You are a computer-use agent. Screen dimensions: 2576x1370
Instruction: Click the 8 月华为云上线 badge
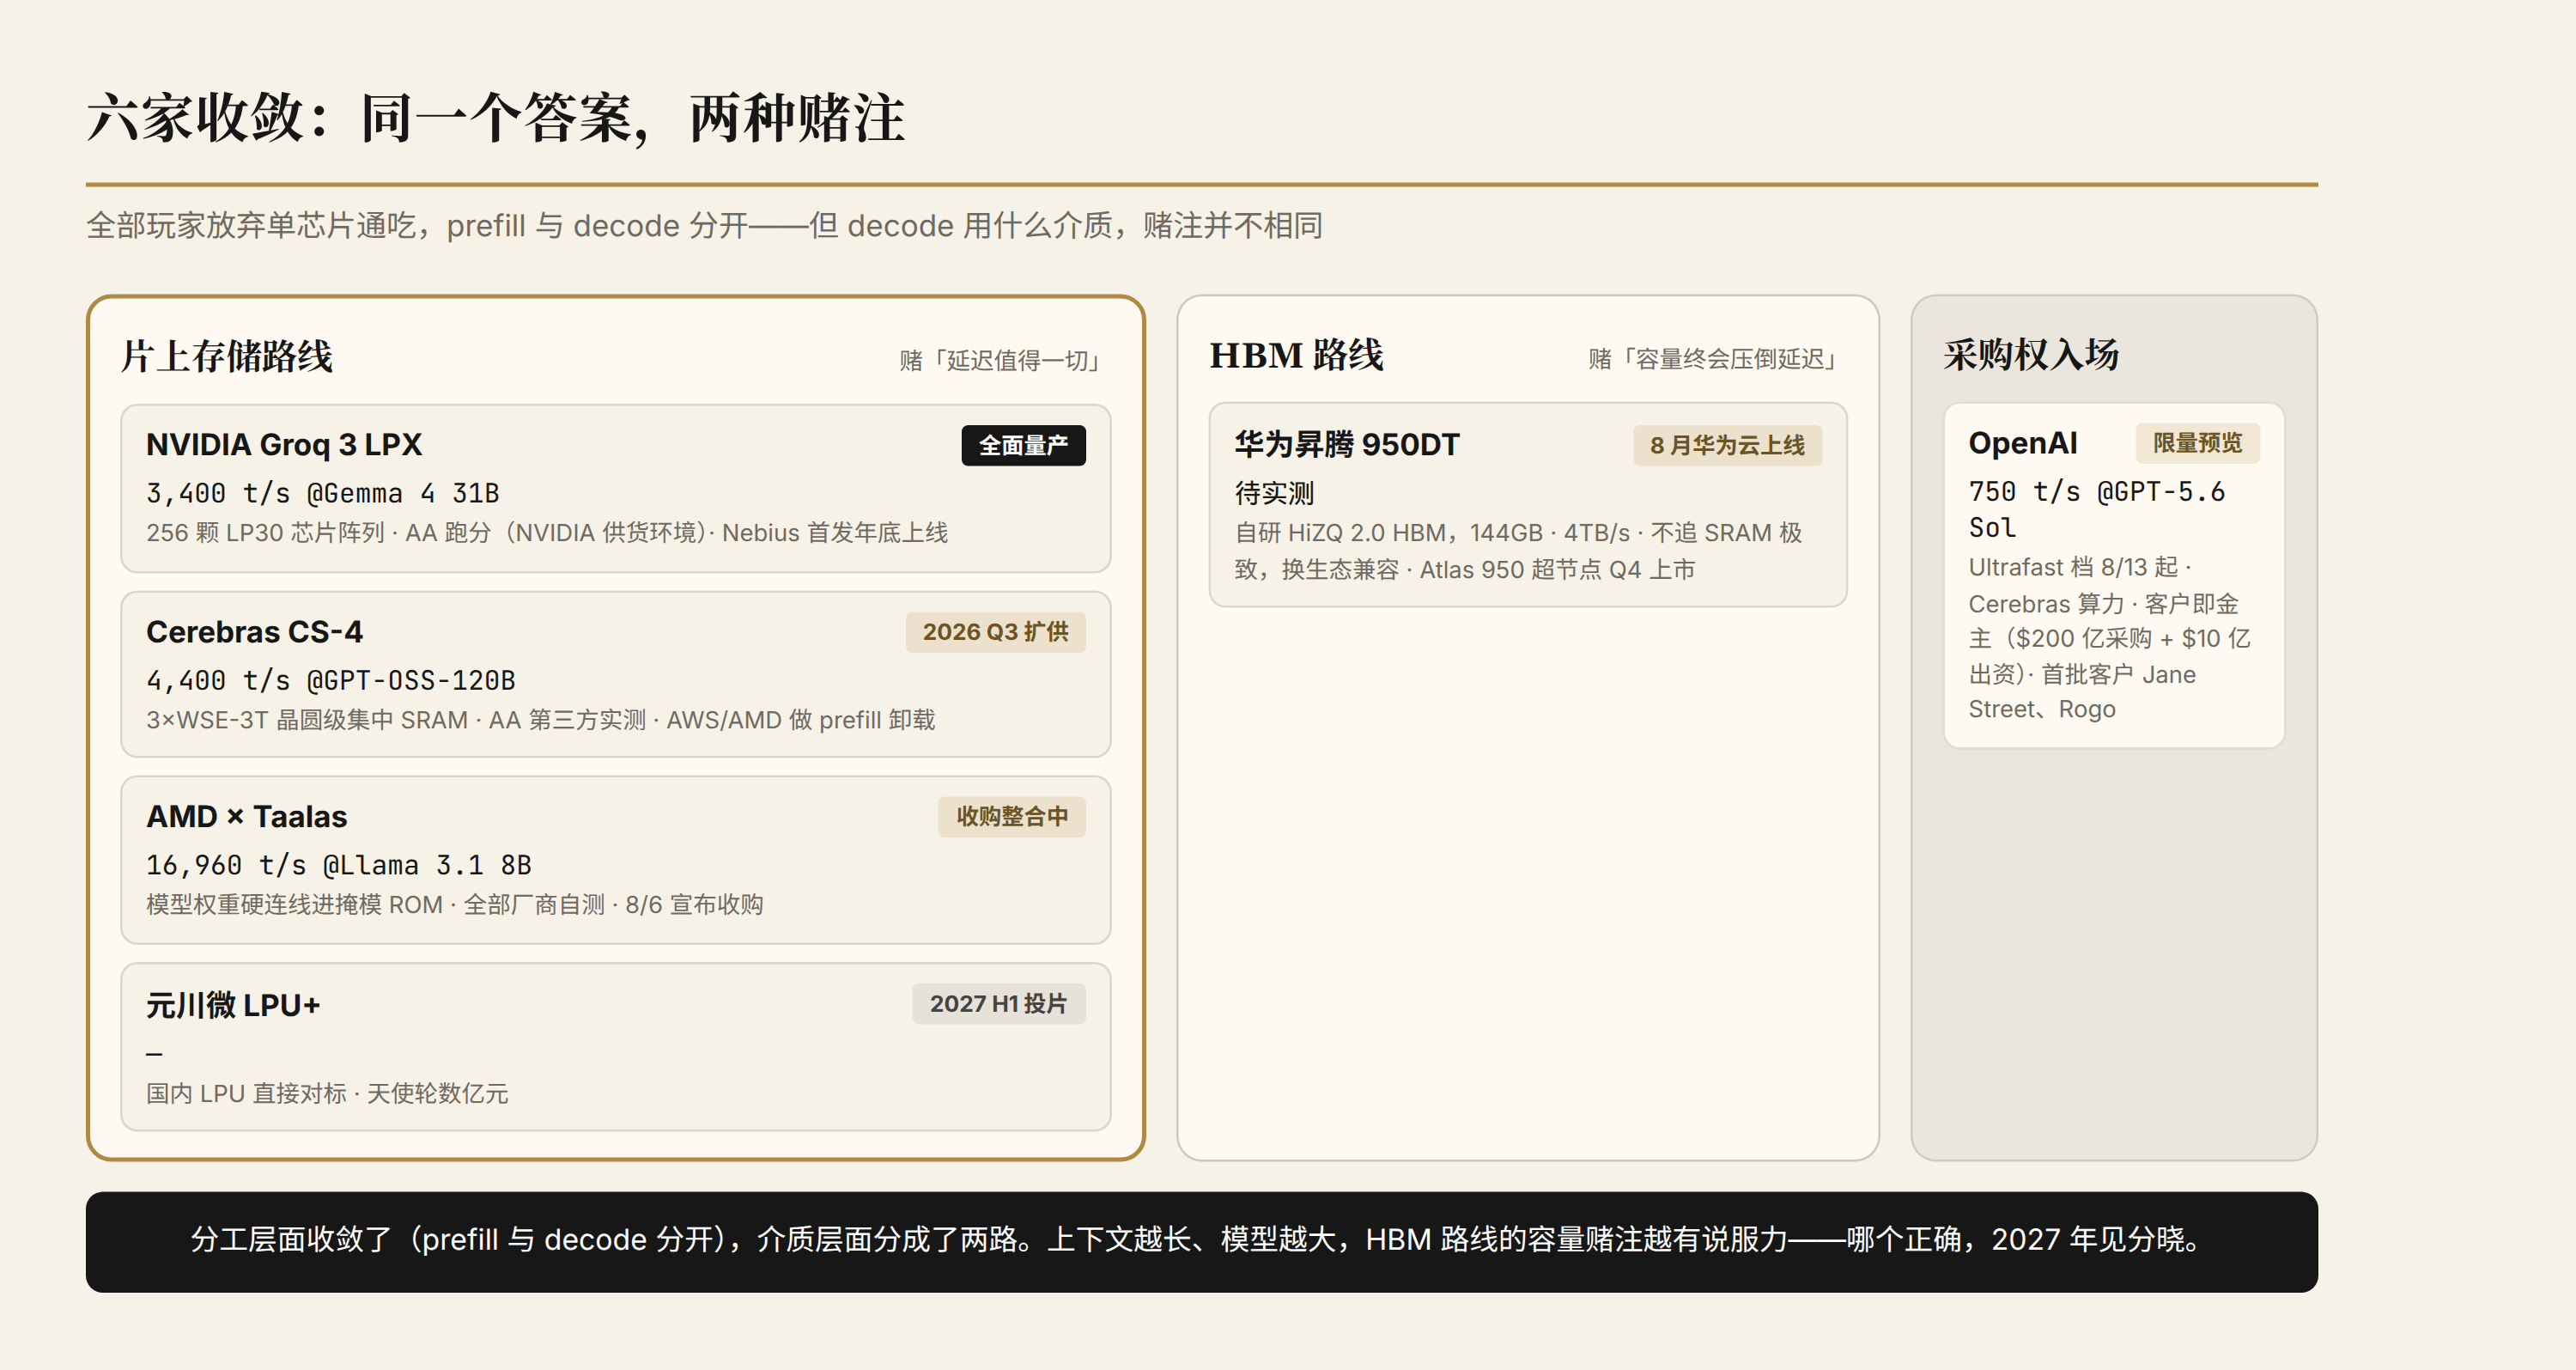(x=1727, y=445)
